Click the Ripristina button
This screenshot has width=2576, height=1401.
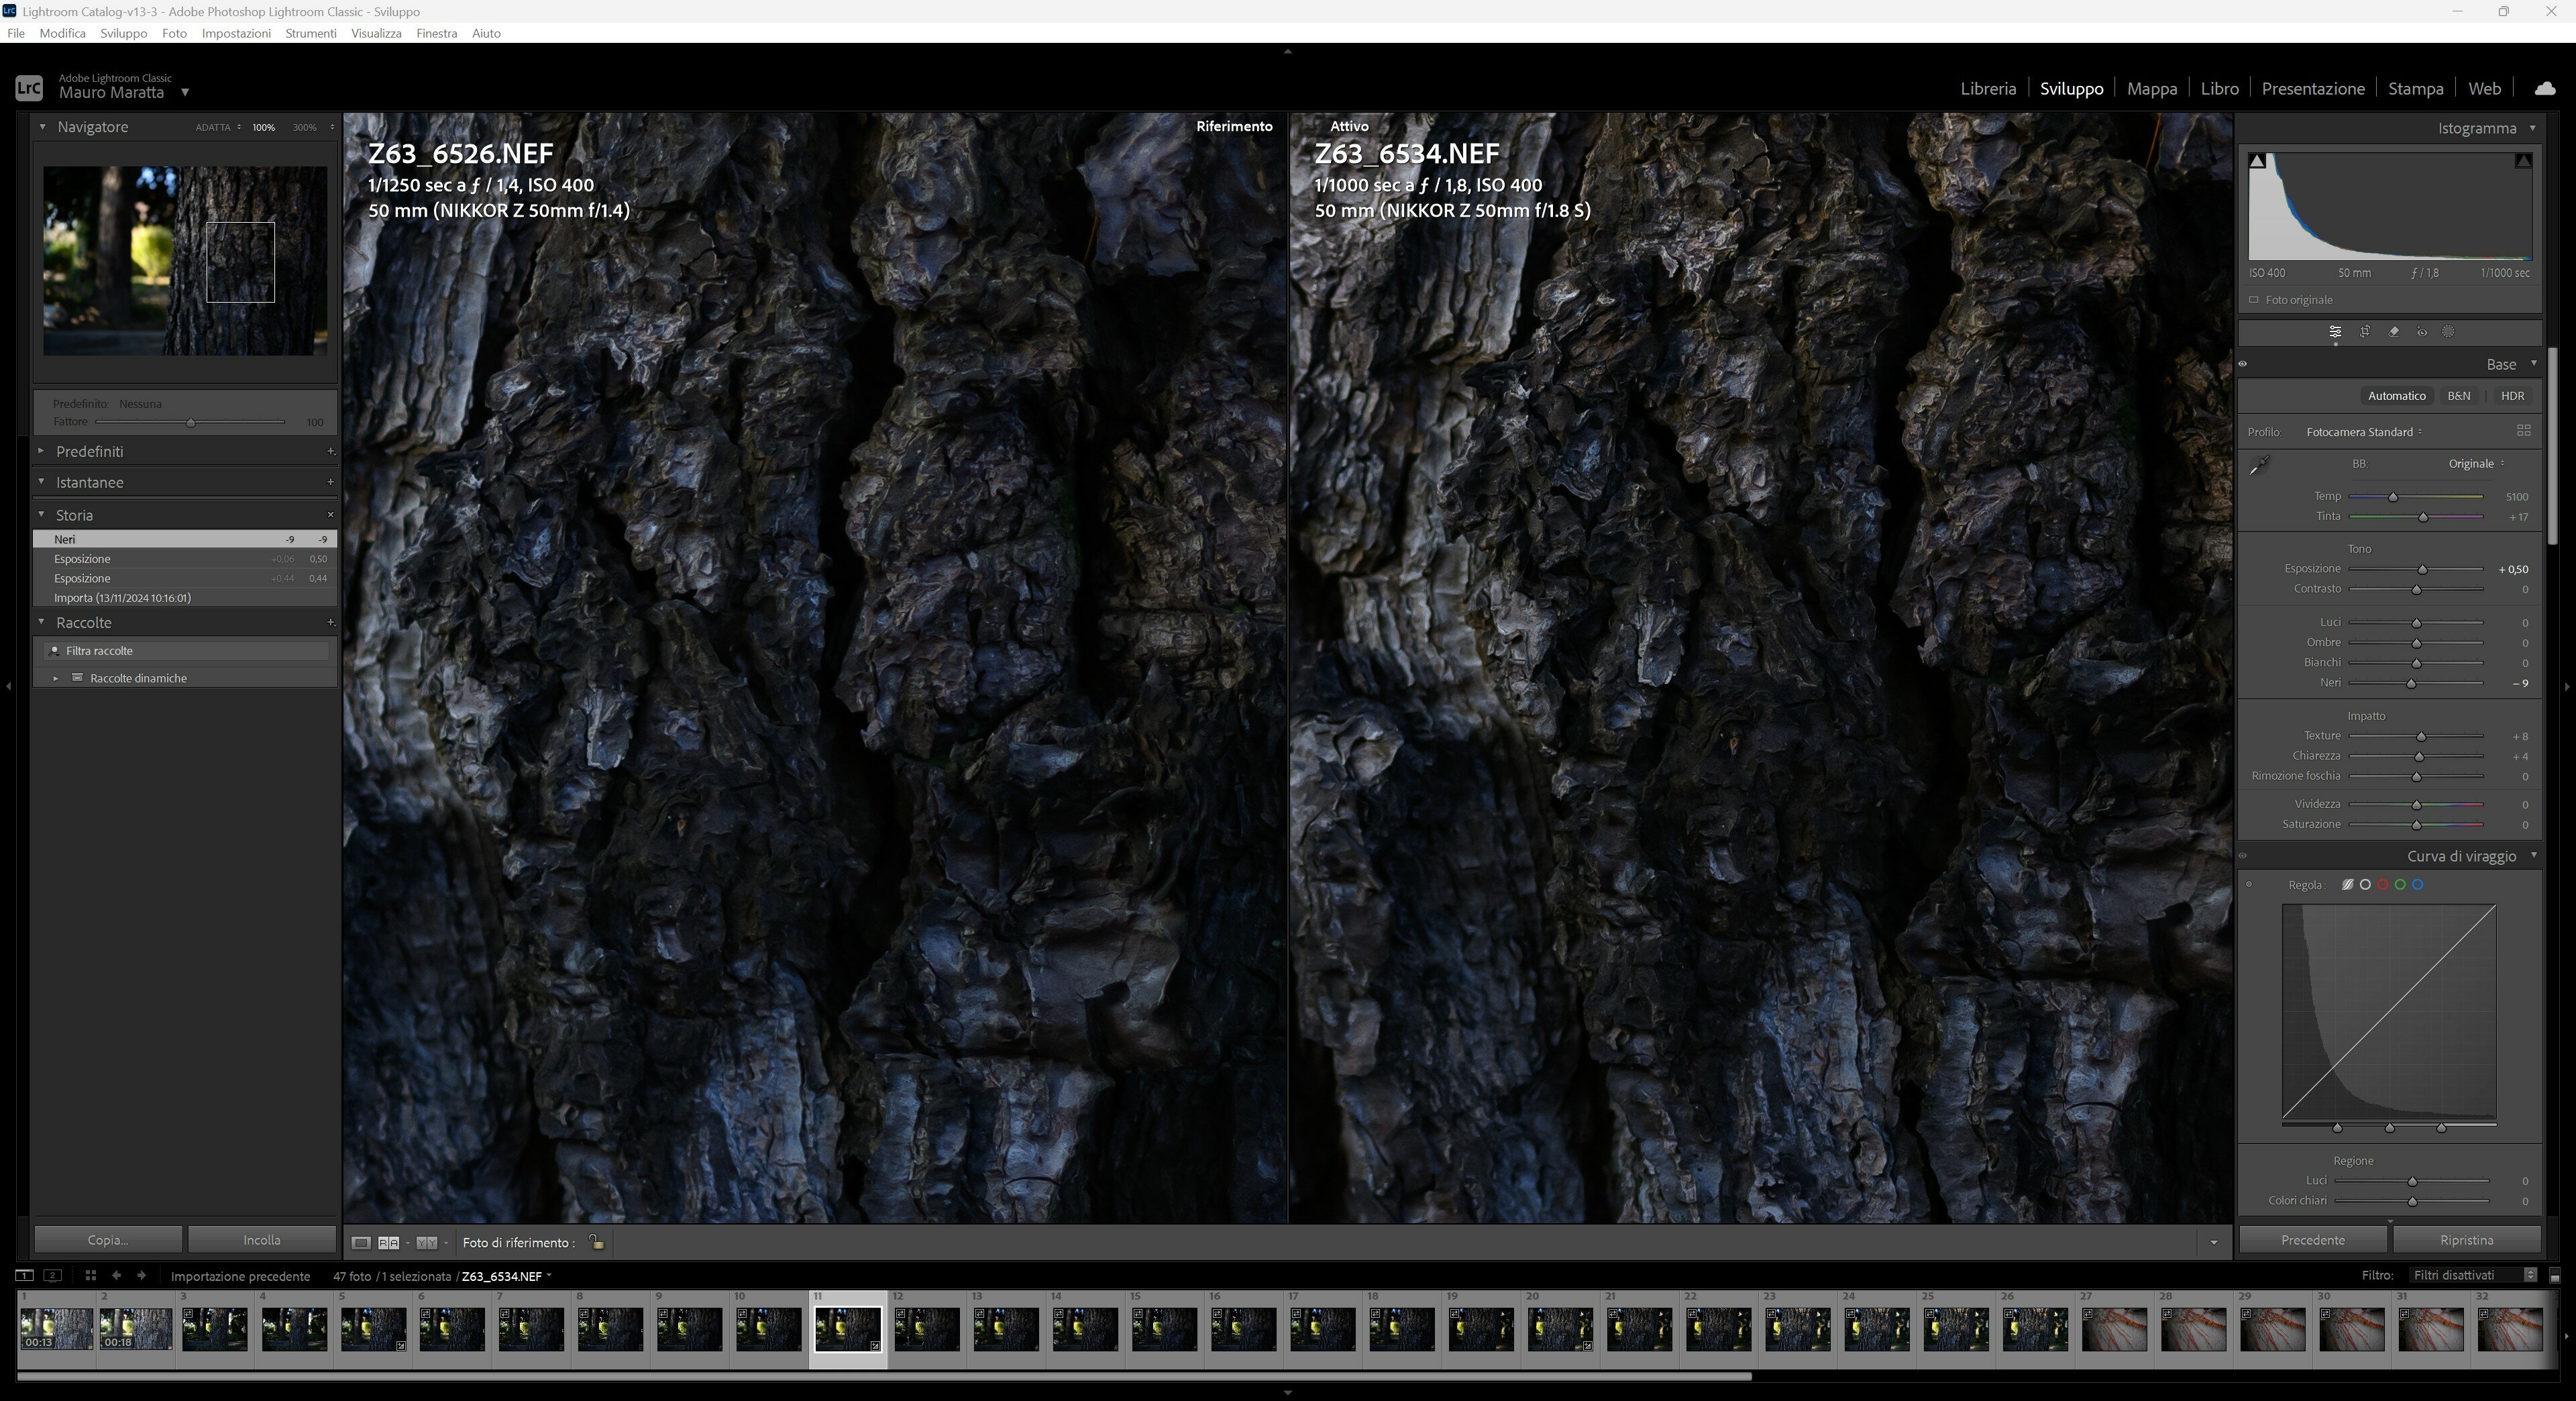point(2466,1240)
